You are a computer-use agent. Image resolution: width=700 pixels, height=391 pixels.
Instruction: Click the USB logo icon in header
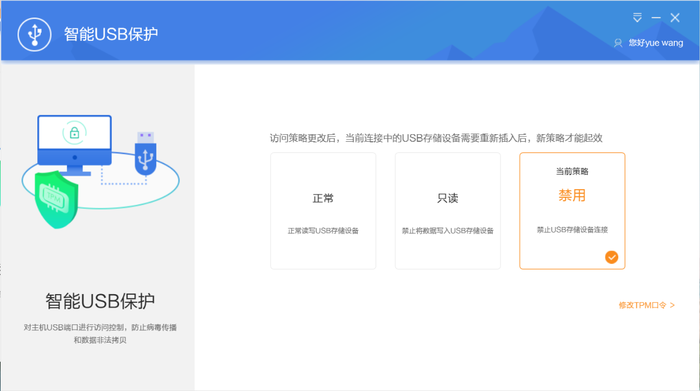[34, 34]
